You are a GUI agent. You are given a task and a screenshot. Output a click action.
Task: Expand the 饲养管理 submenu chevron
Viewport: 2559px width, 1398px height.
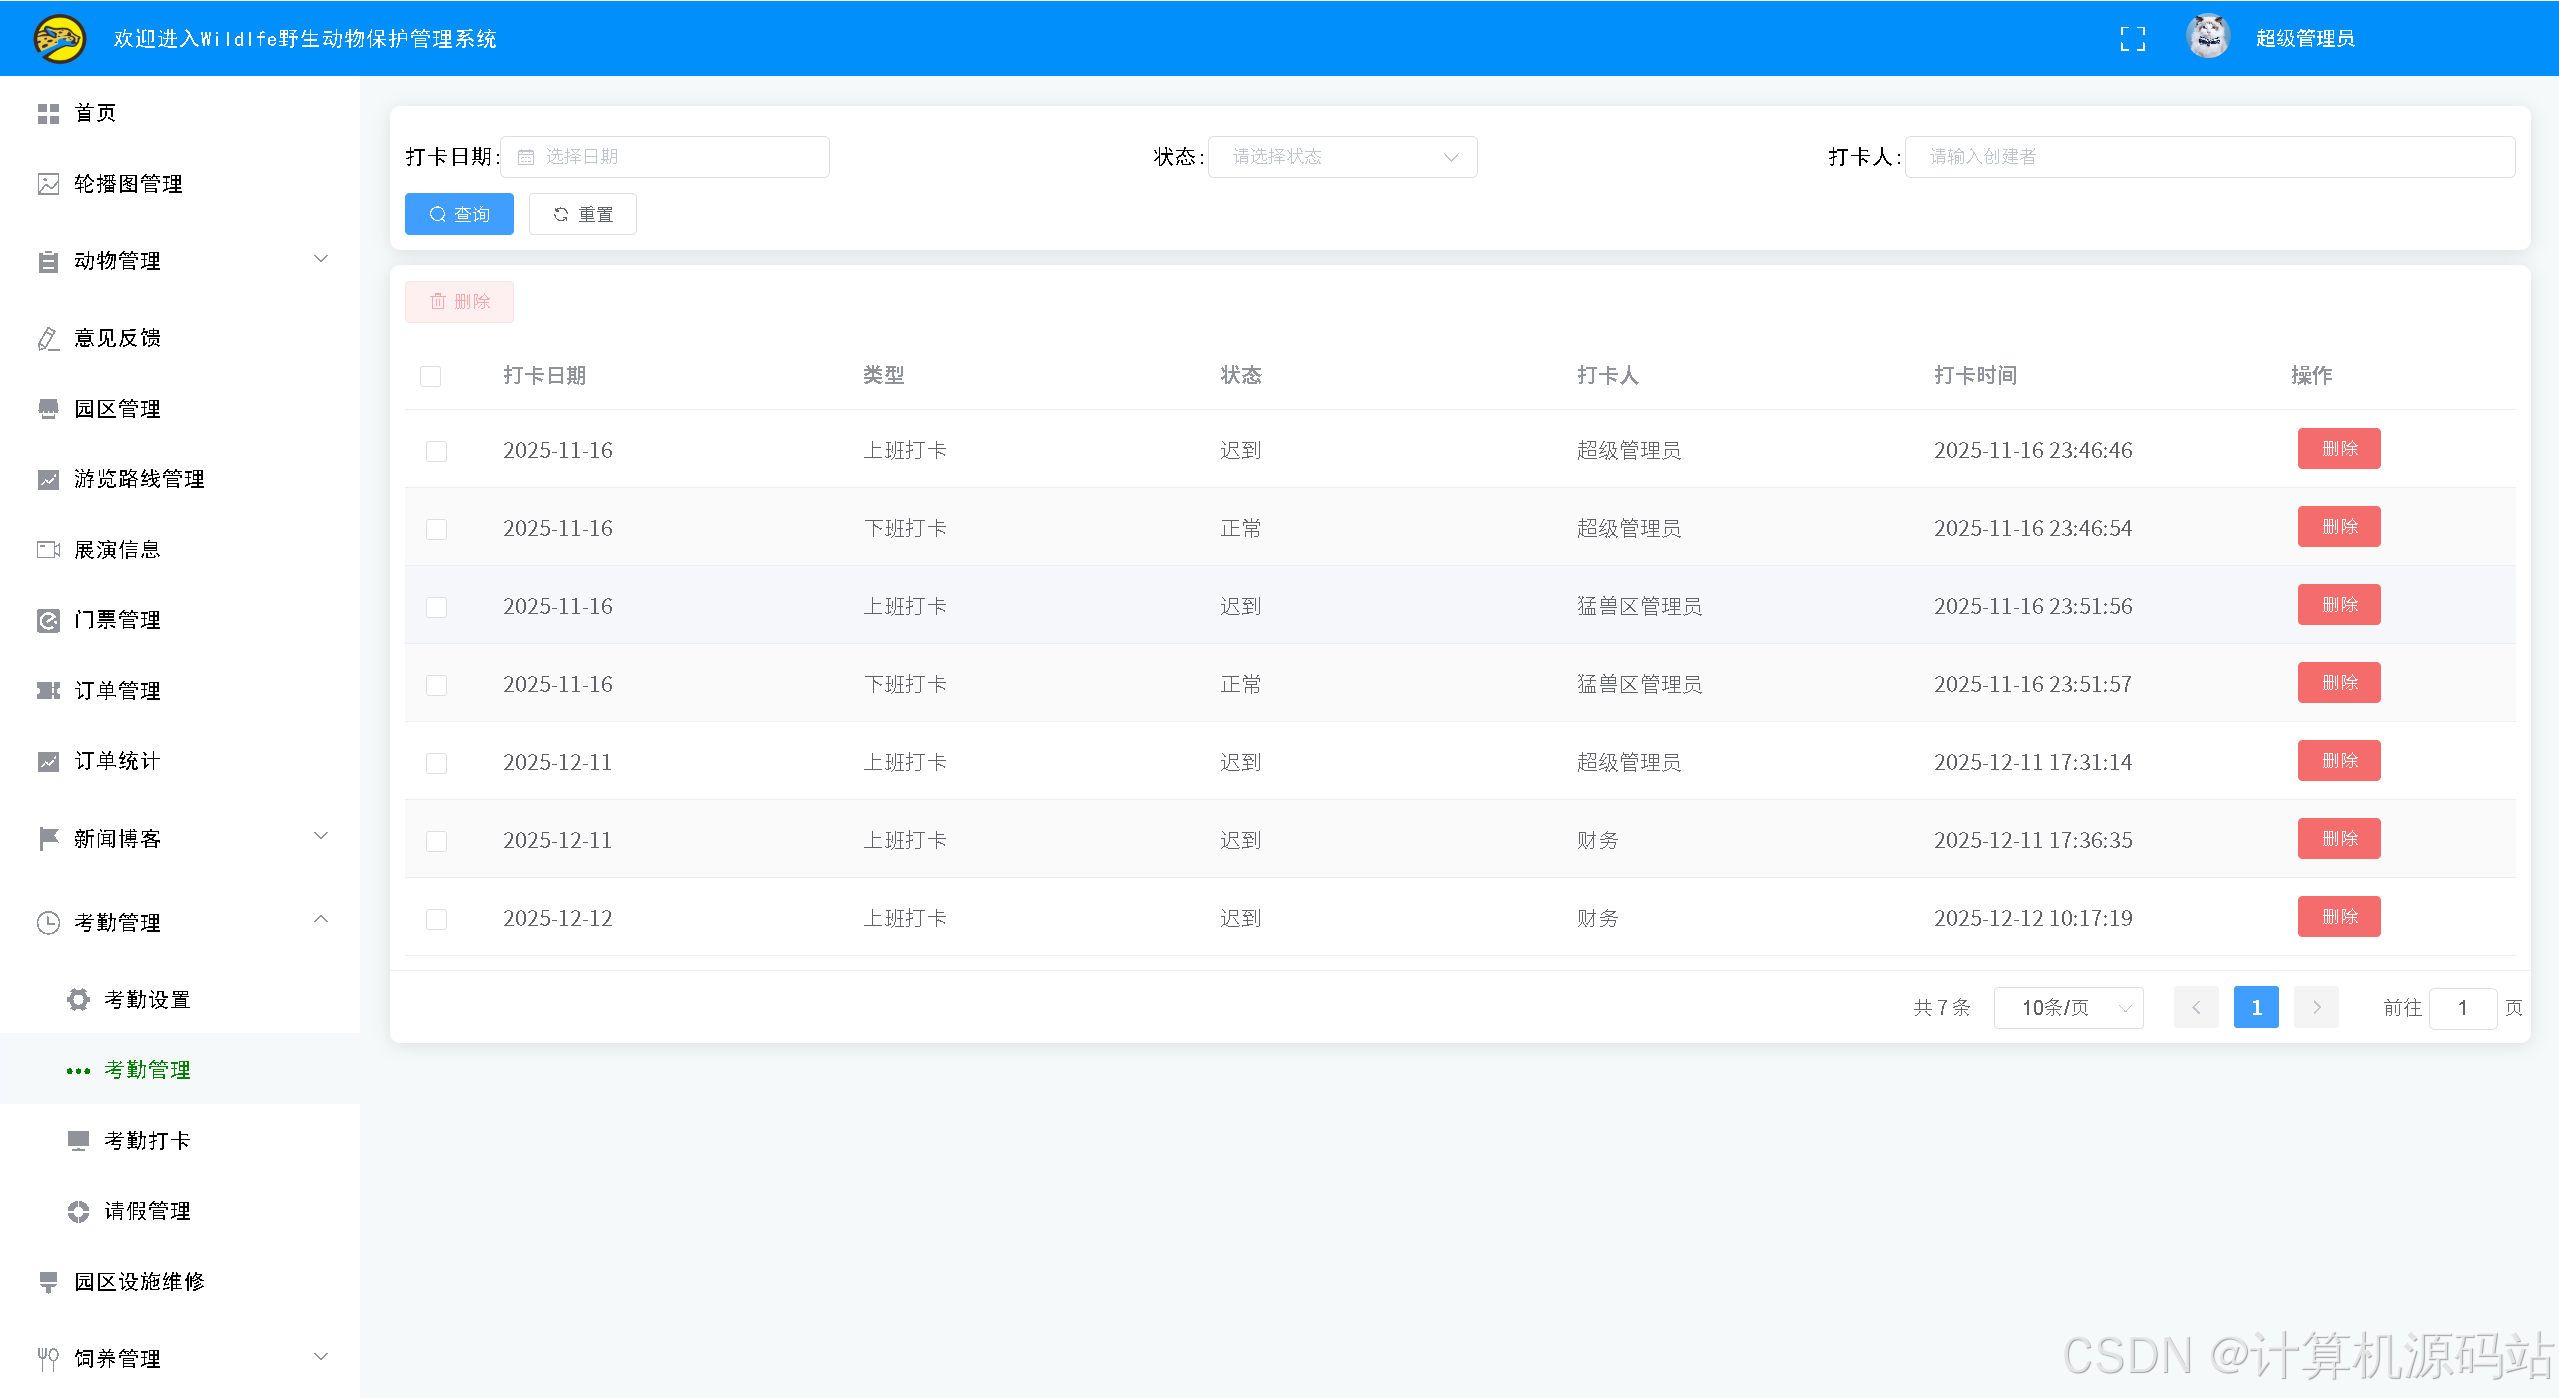point(321,1357)
